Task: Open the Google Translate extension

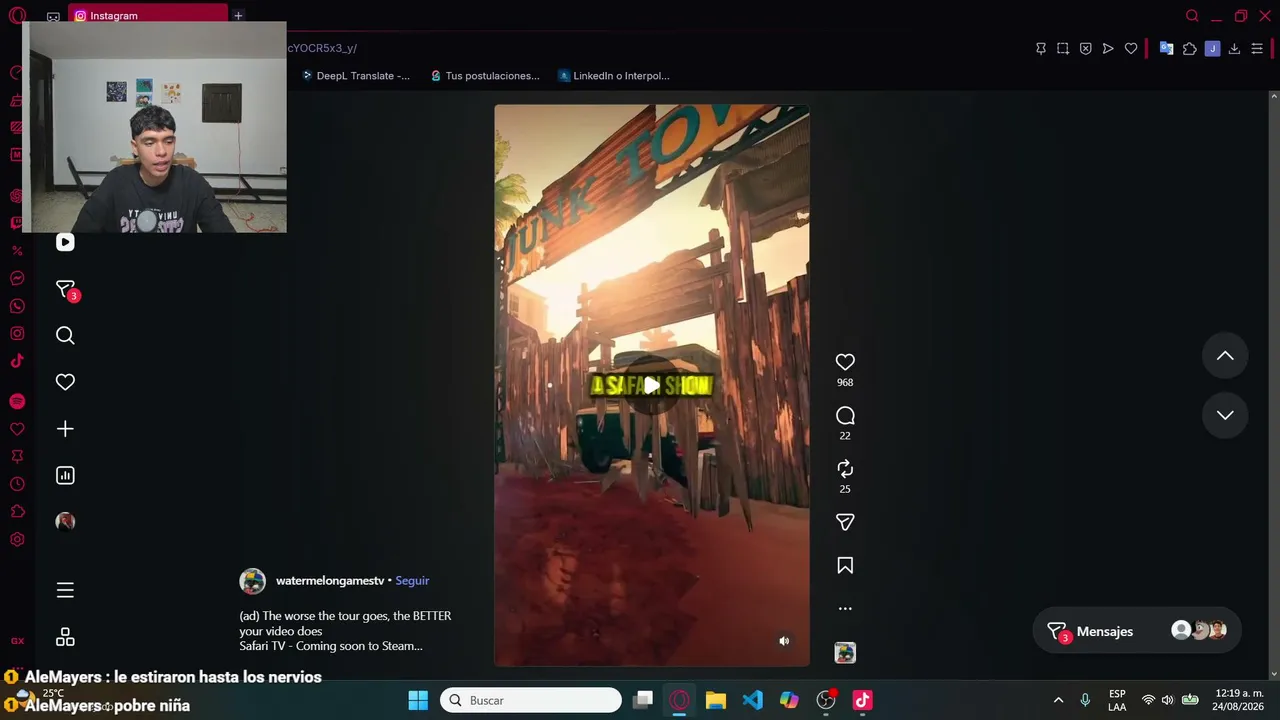Action: coord(1166,48)
